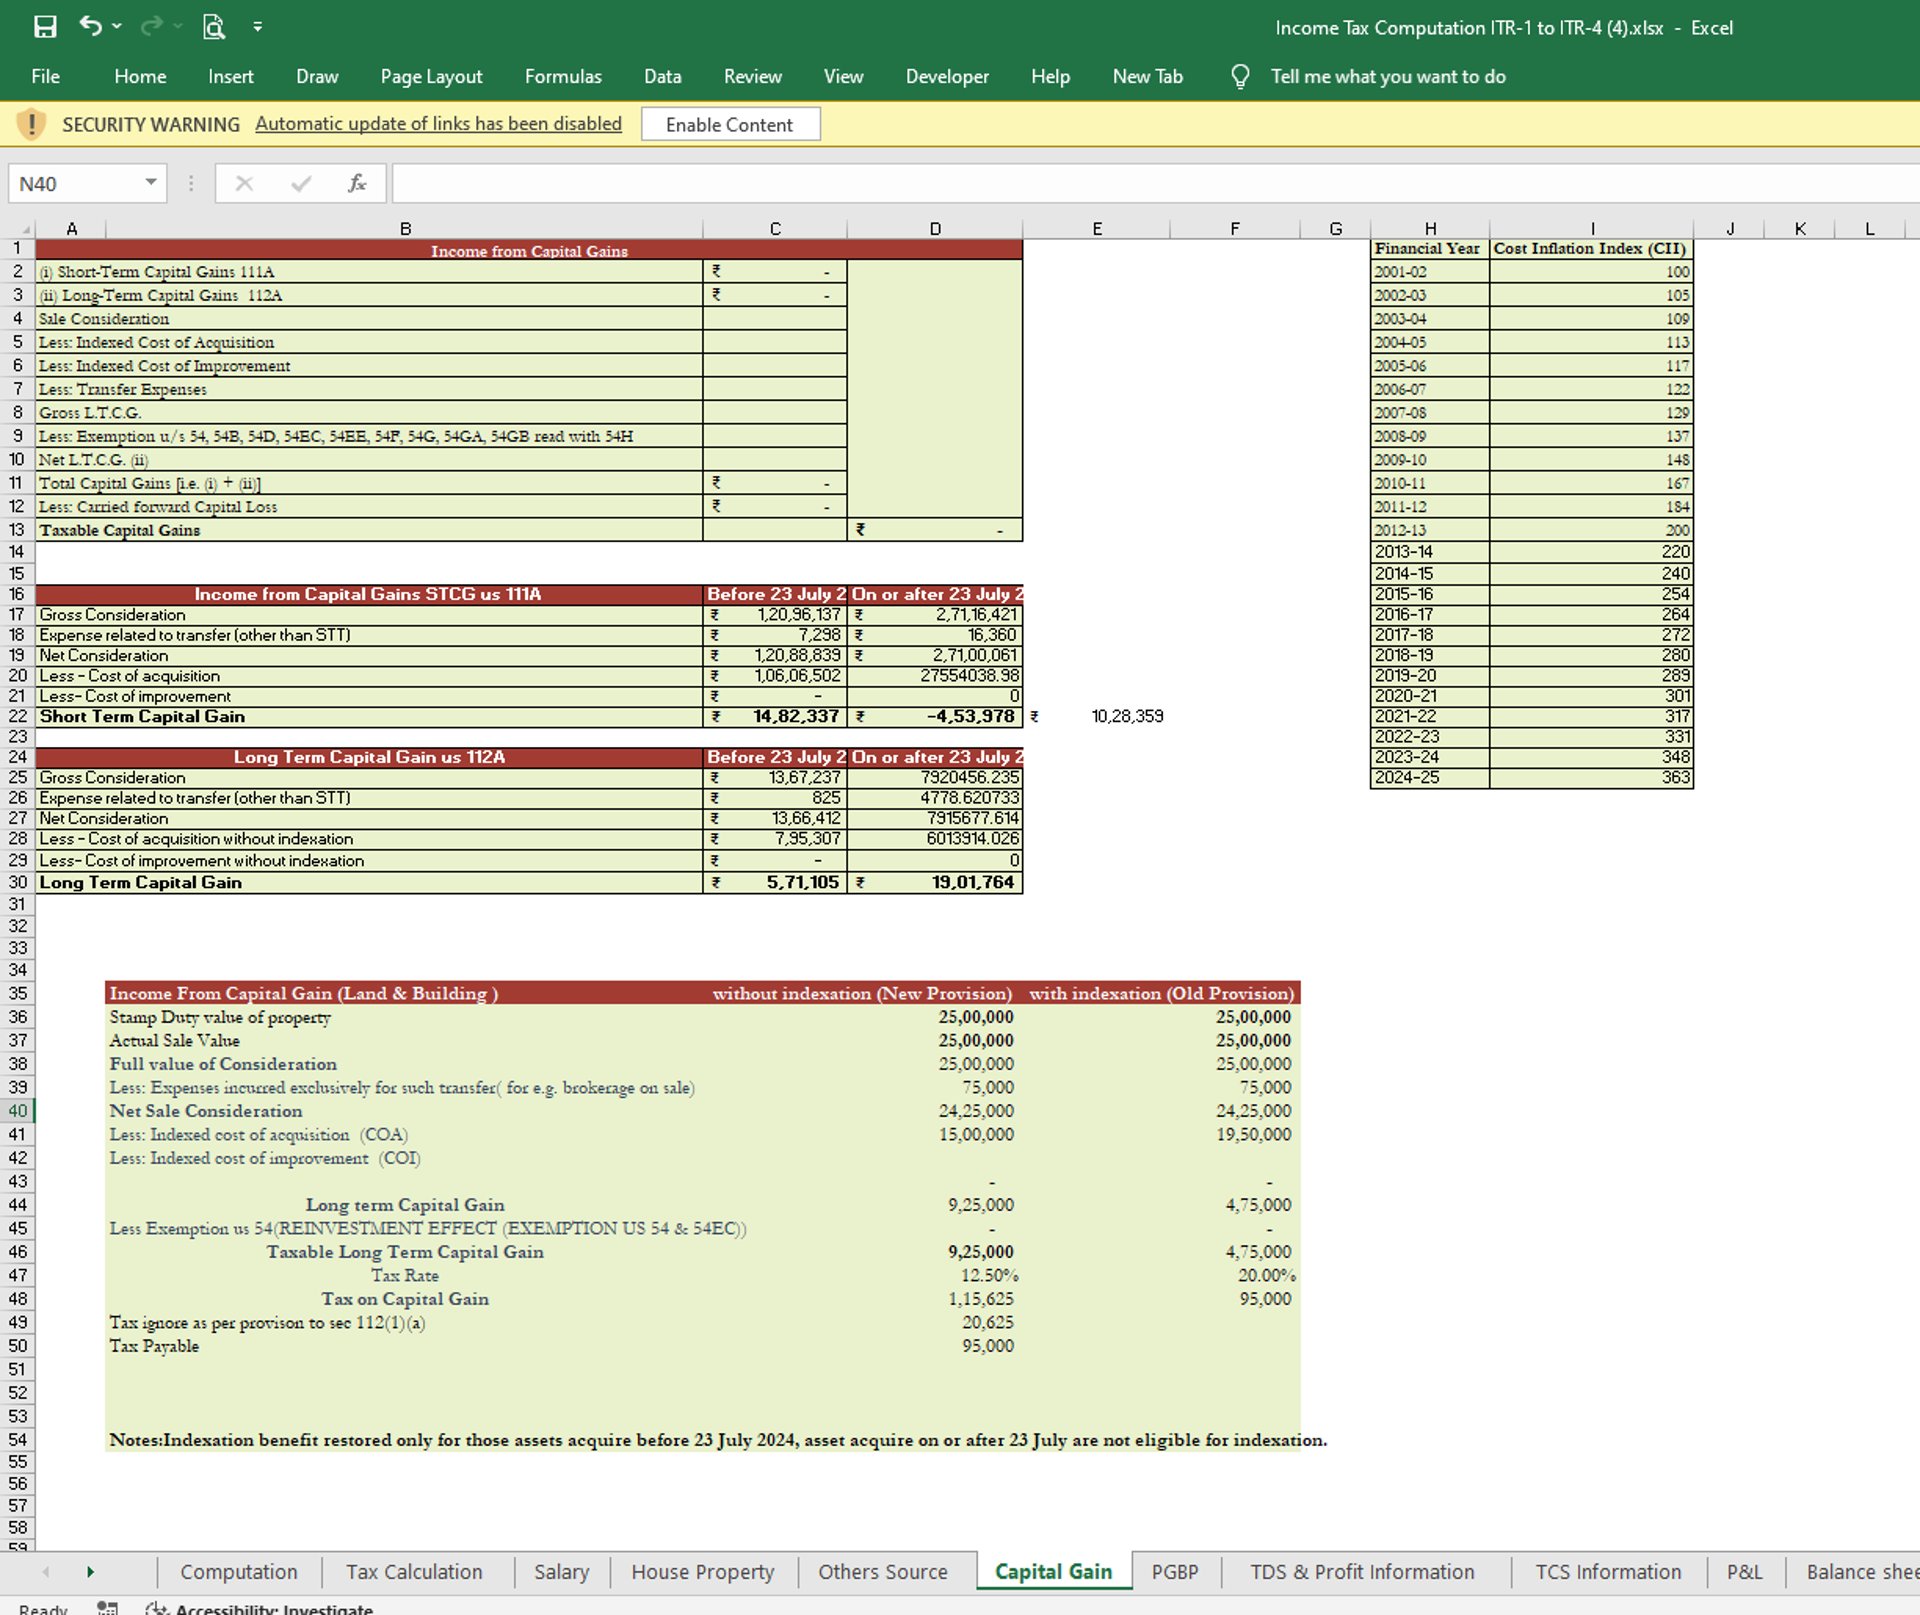The image size is (1920, 1615).
Task: Open Print Preview from Quick Access toolbar
Action: (213, 27)
